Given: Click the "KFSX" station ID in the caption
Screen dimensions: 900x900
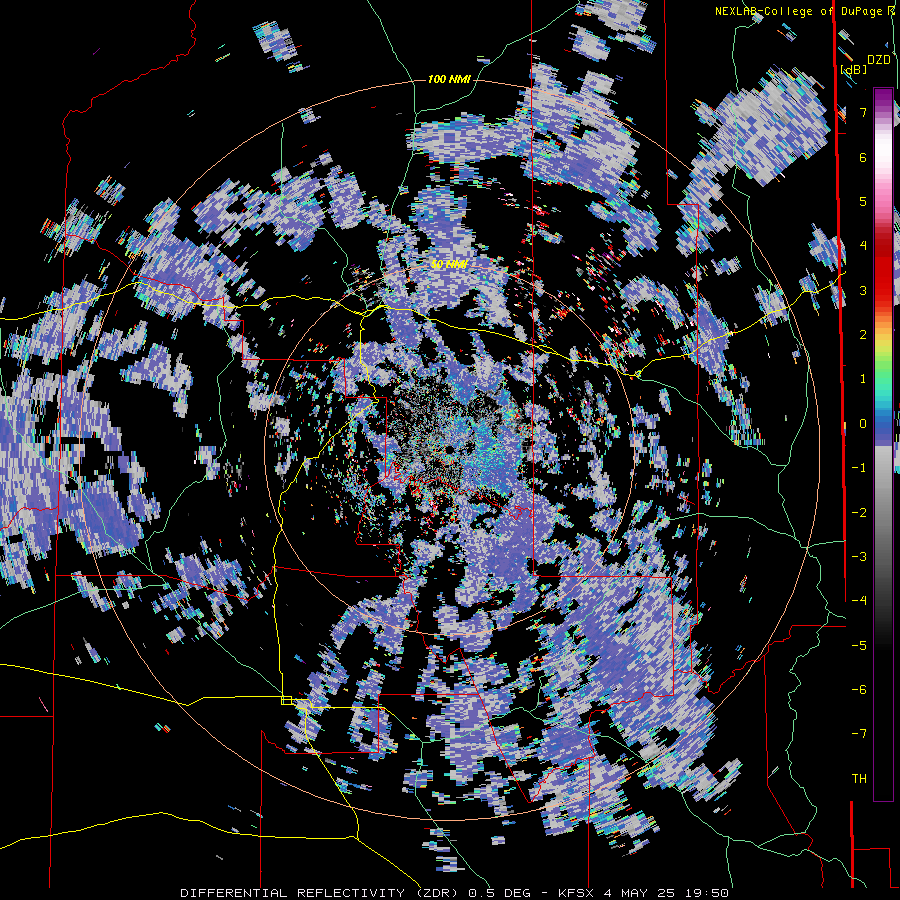Looking at the screenshot, I should click(x=575, y=893).
